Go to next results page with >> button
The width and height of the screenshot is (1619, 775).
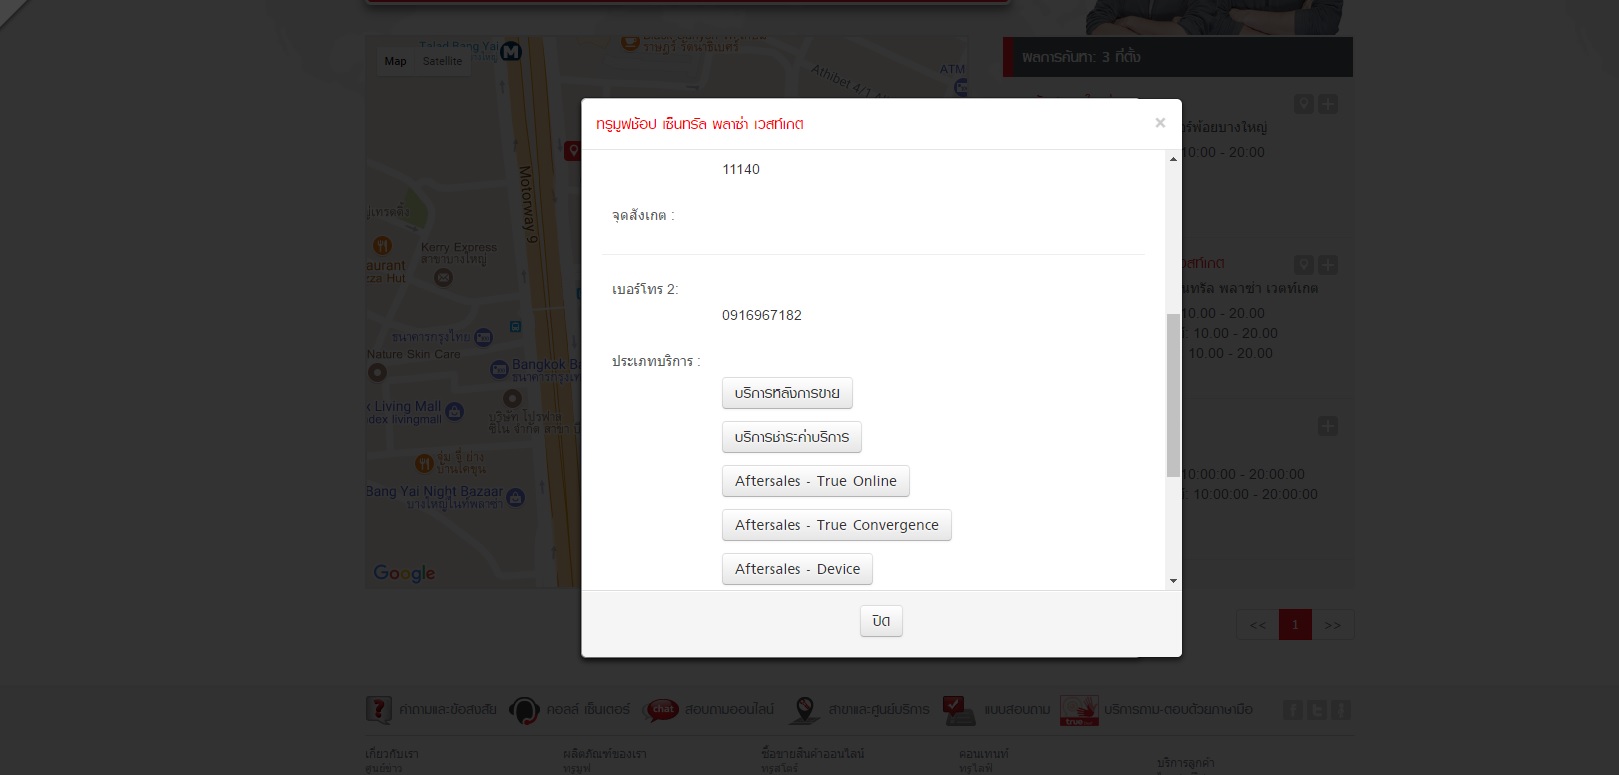tap(1333, 625)
